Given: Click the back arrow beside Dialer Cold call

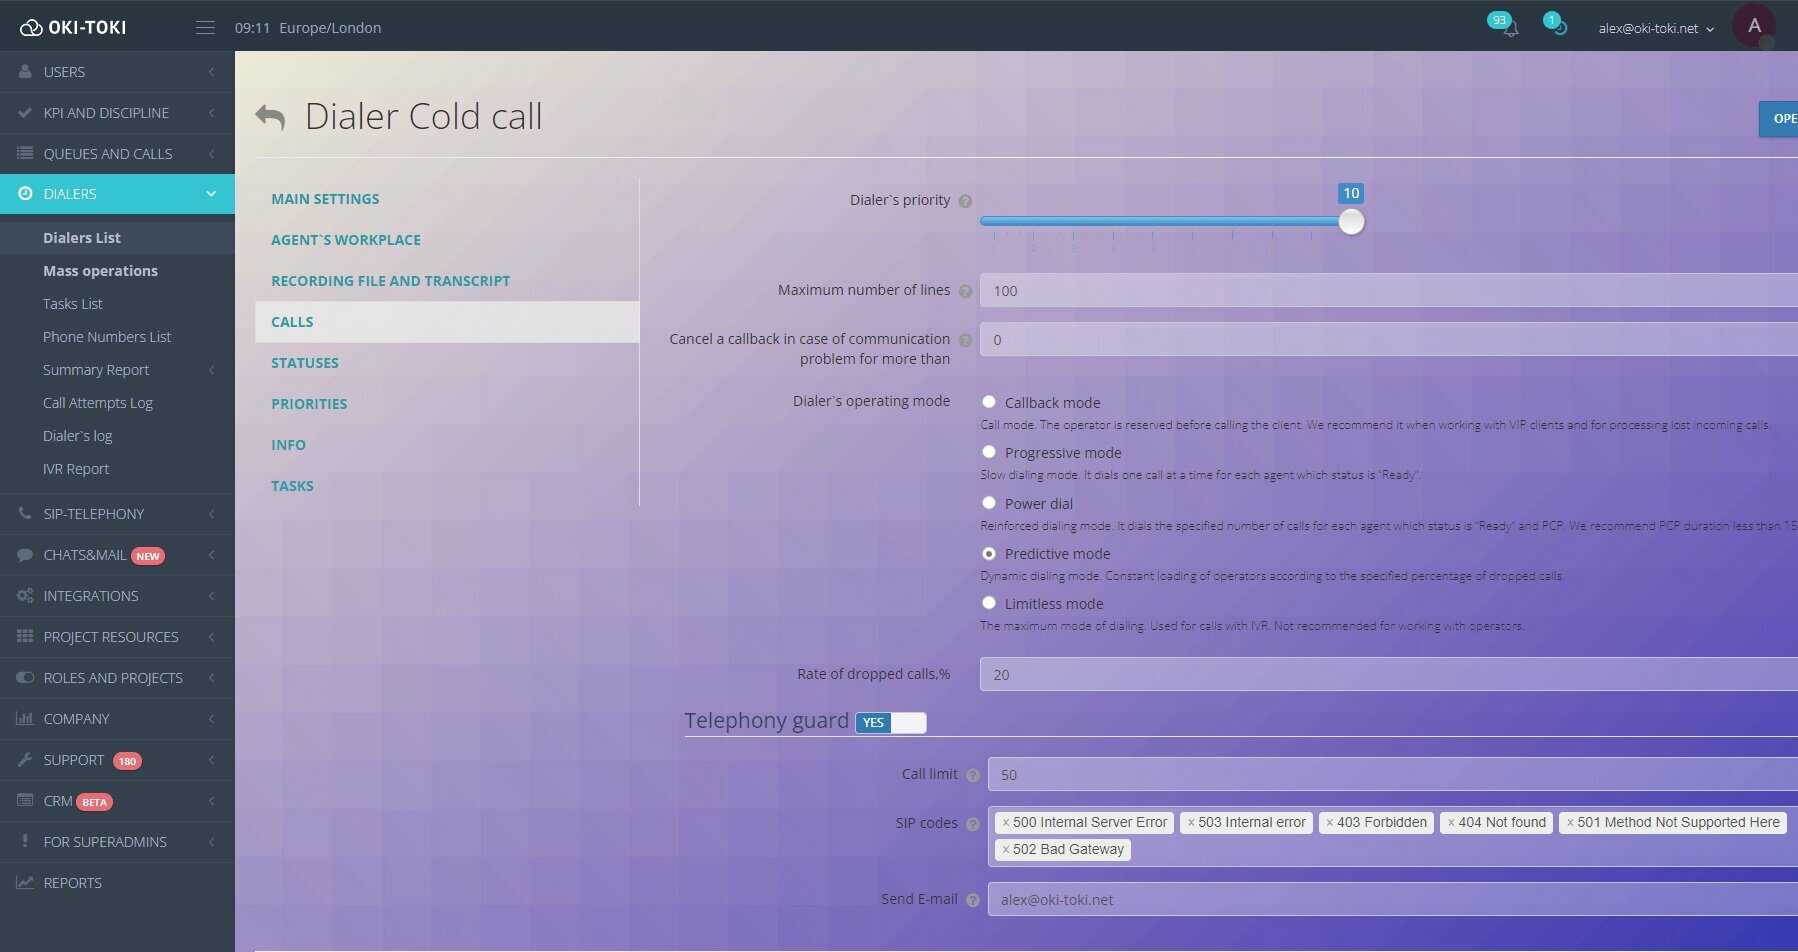Looking at the screenshot, I should click(x=270, y=117).
